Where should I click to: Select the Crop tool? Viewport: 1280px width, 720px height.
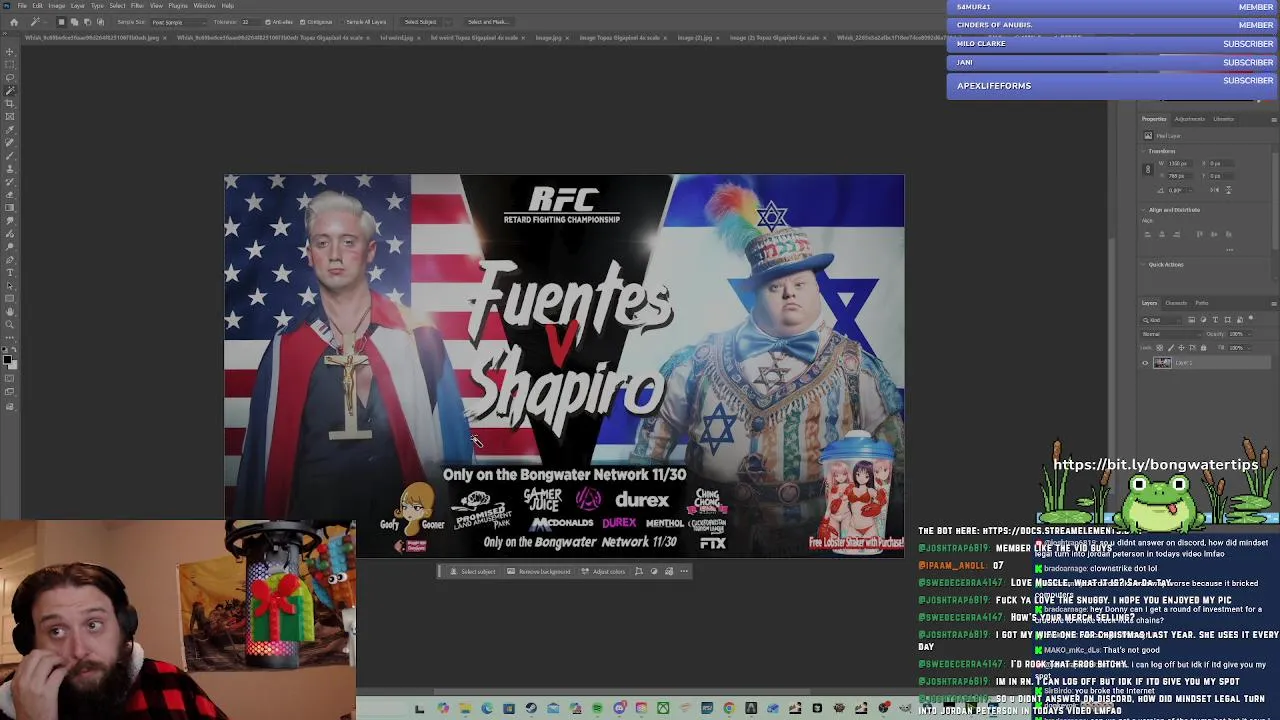click(x=10, y=103)
